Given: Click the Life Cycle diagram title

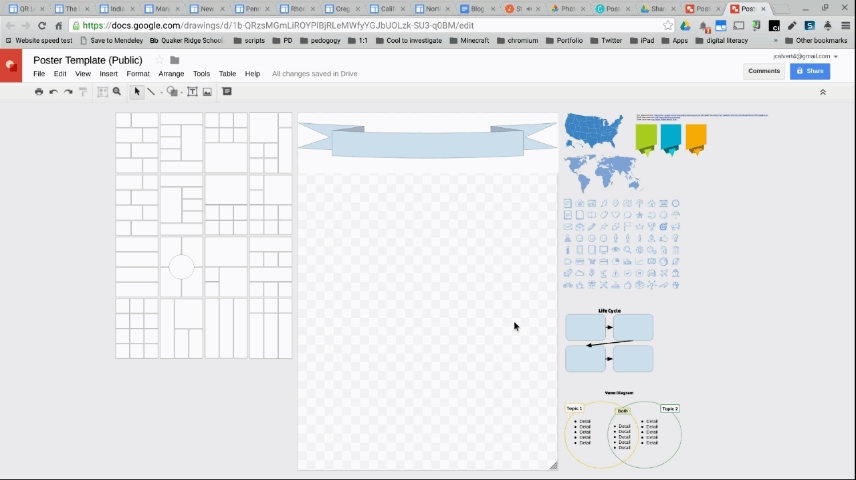Looking at the screenshot, I should (609, 311).
